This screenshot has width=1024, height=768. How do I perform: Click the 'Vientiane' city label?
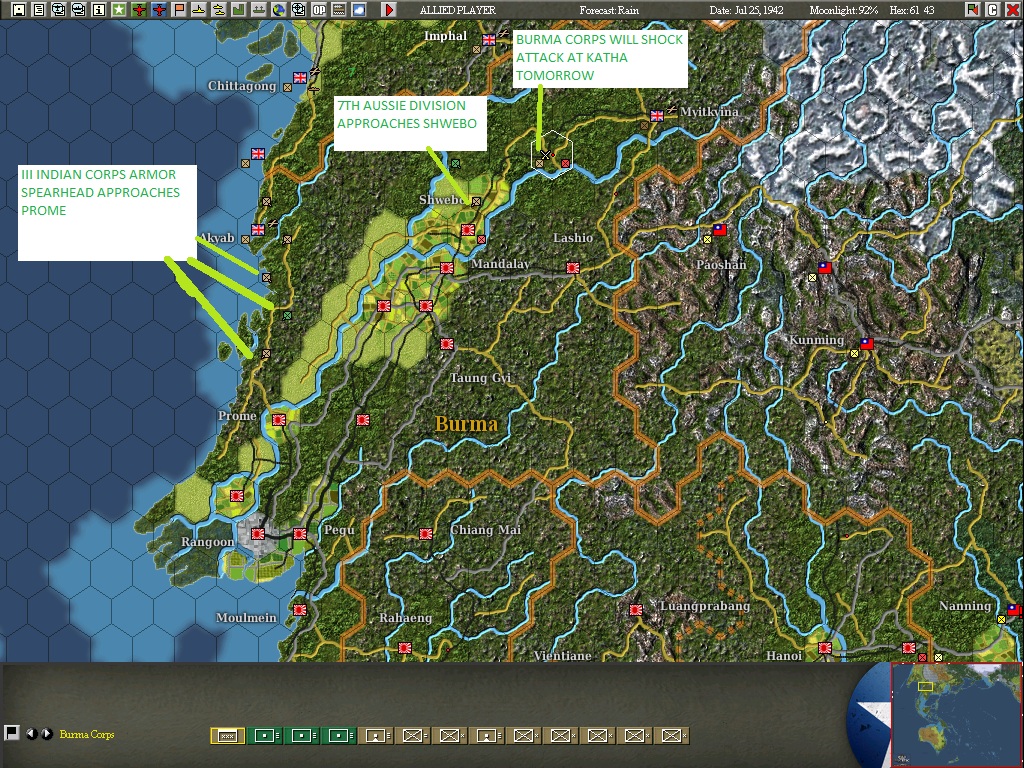pos(562,655)
